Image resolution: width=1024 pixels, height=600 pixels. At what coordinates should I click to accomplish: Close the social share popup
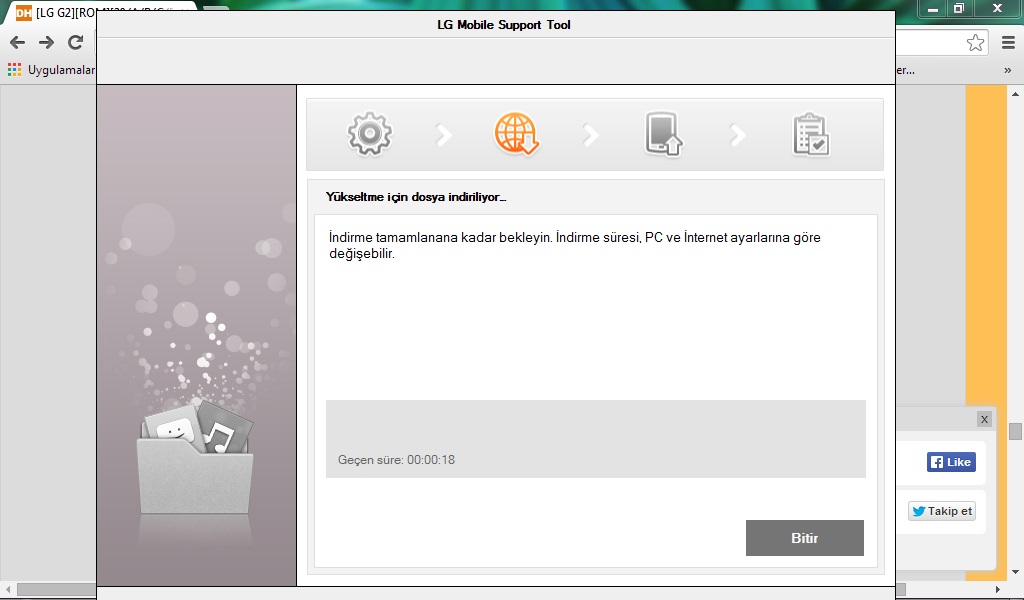pos(984,419)
